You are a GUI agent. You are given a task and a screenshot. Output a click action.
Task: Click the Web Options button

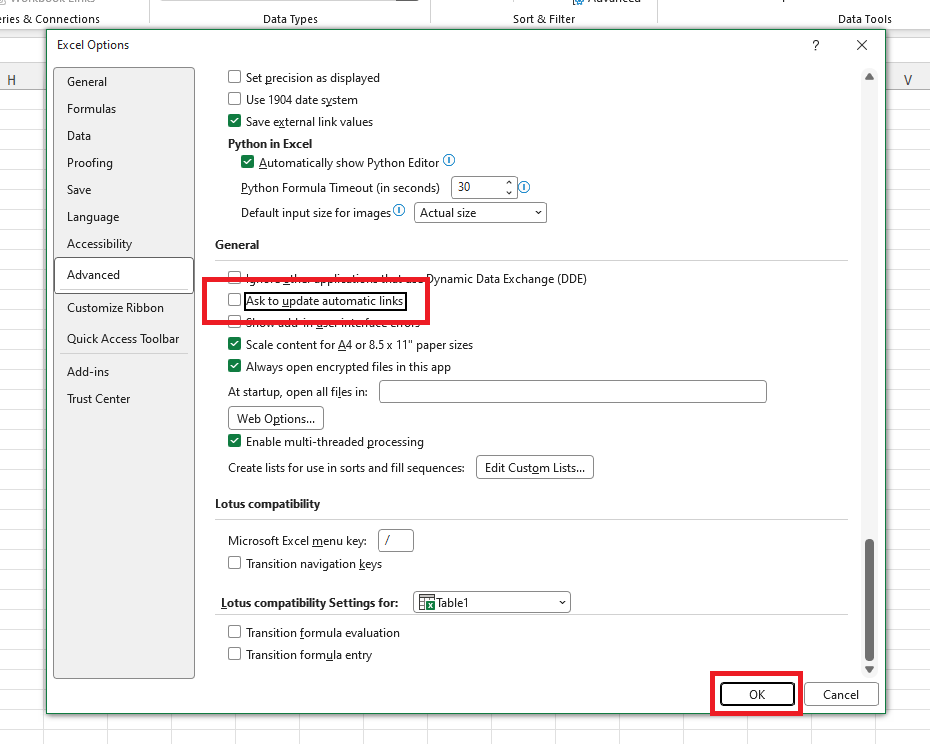point(276,418)
